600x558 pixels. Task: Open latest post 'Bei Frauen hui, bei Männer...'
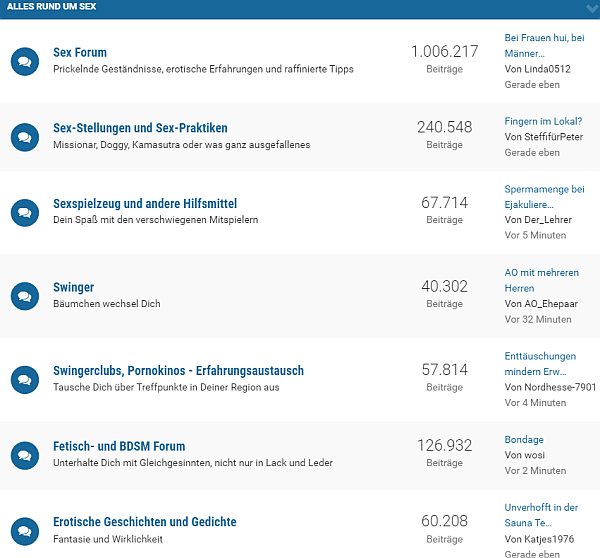pos(544,45)
